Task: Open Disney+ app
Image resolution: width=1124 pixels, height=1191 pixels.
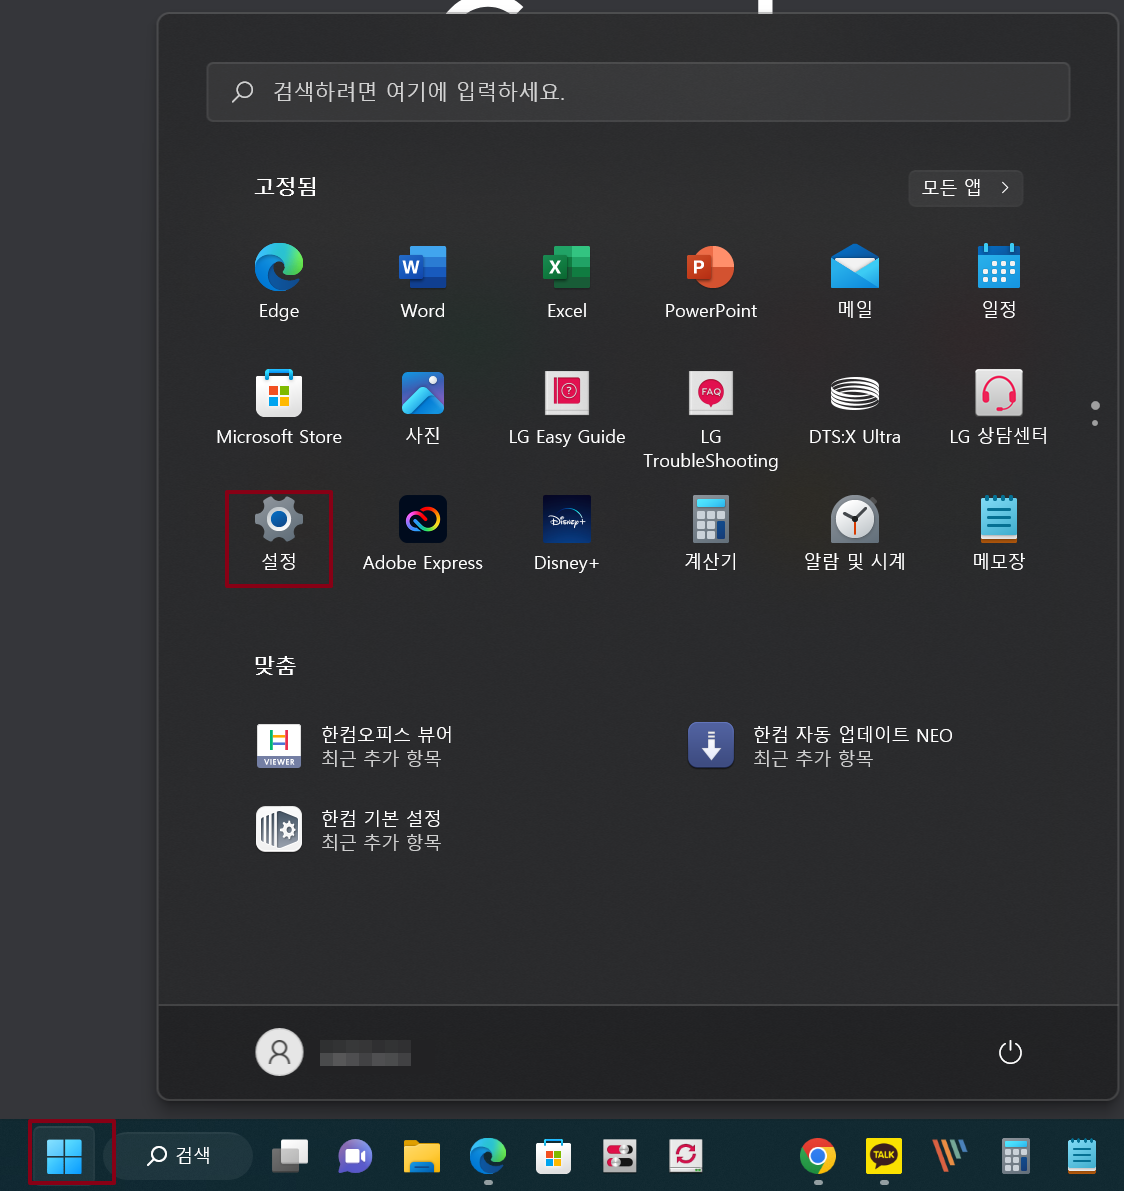Action: pyautogui.click(x=567, y=535)
